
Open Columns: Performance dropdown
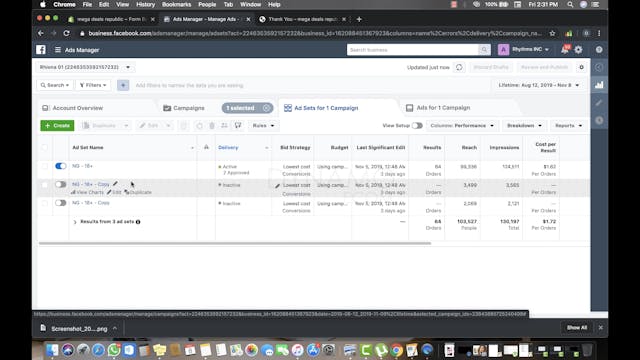[462, 126]
